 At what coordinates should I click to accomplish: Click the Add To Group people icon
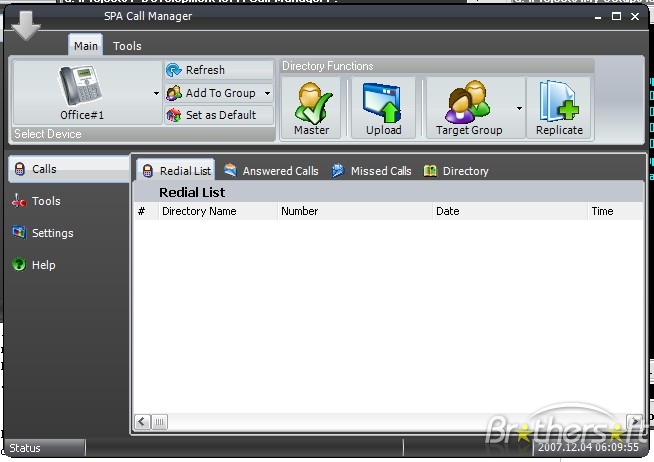click(x=174, y=93)
